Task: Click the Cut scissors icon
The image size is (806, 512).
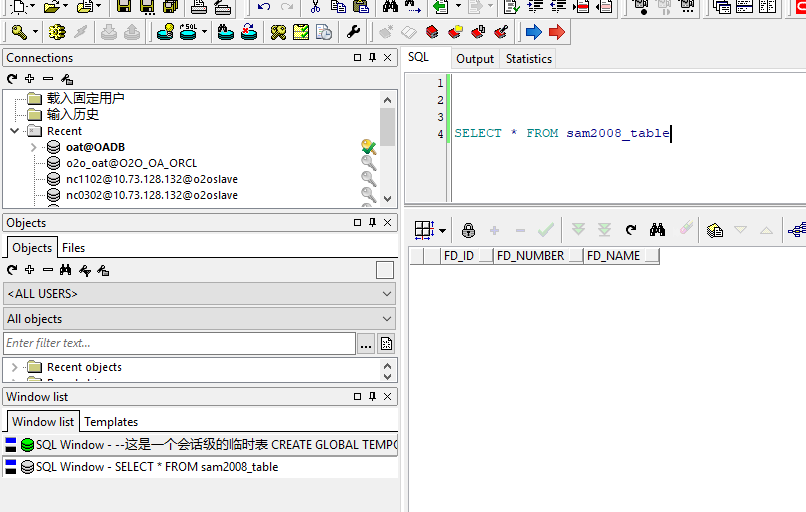Action: 315,7
